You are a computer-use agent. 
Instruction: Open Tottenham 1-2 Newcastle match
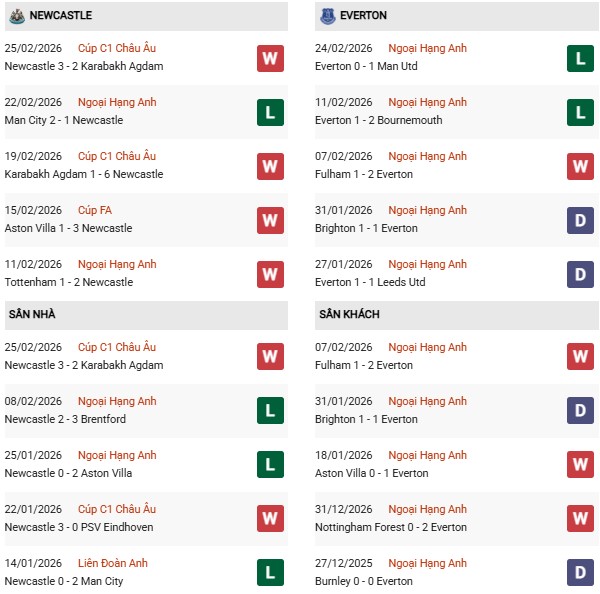point(68,282)
